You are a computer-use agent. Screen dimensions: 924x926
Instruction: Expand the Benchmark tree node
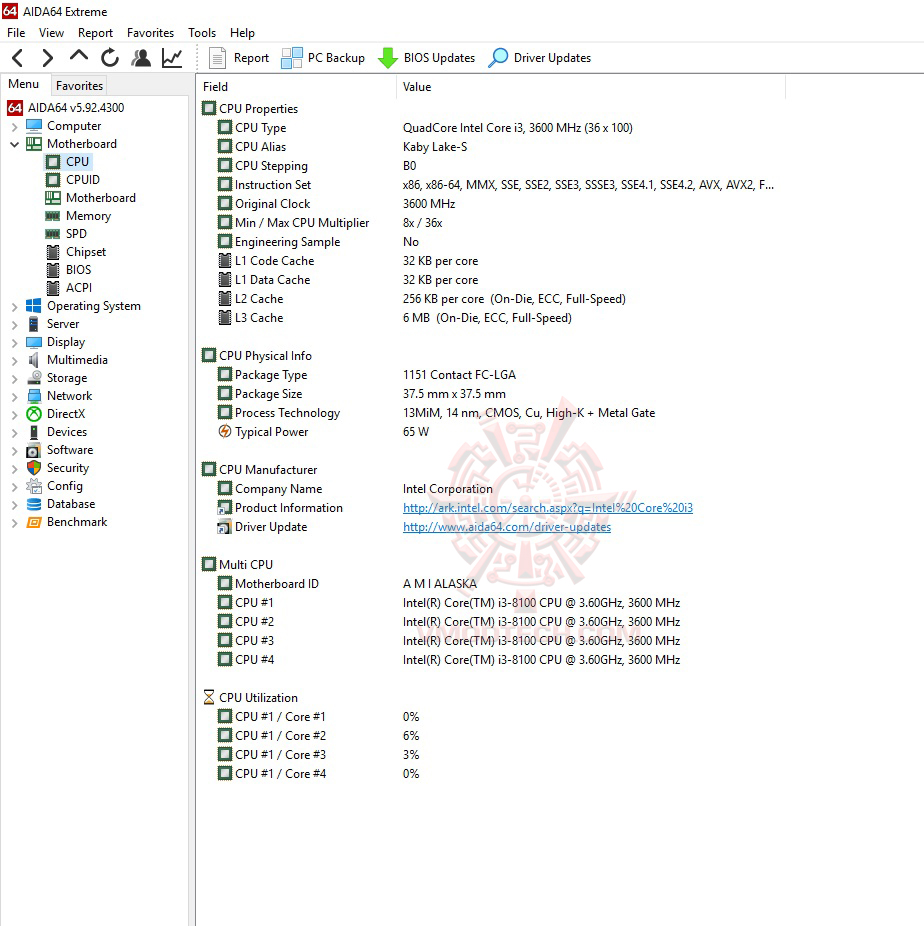tap(15, 523)
